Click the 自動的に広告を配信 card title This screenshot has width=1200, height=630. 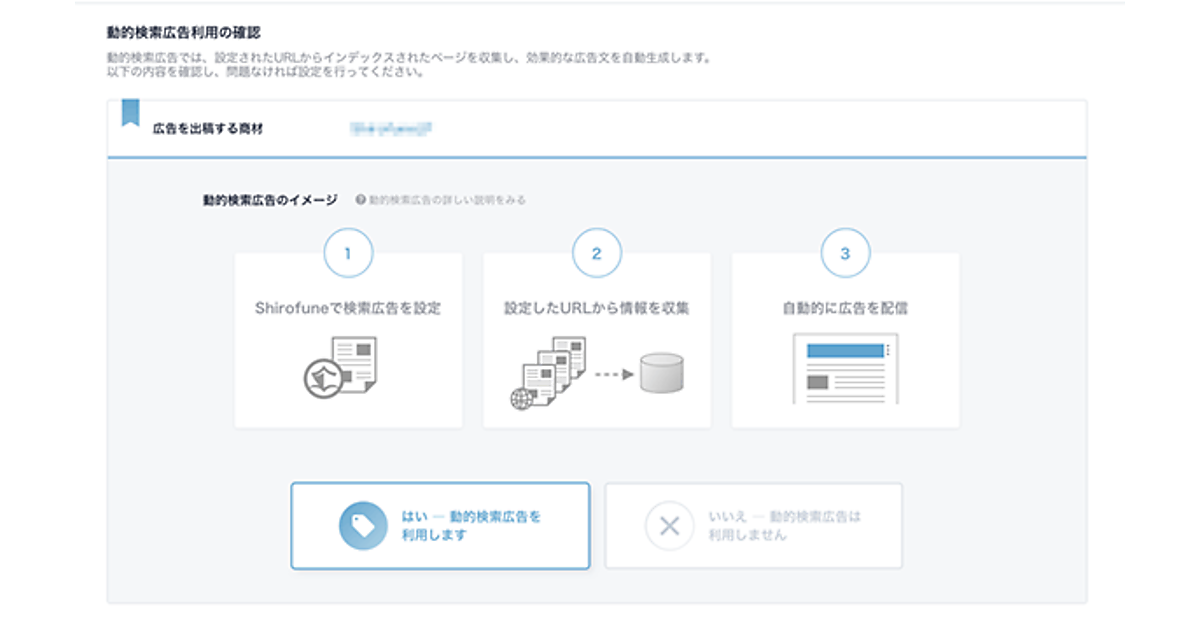845,309
